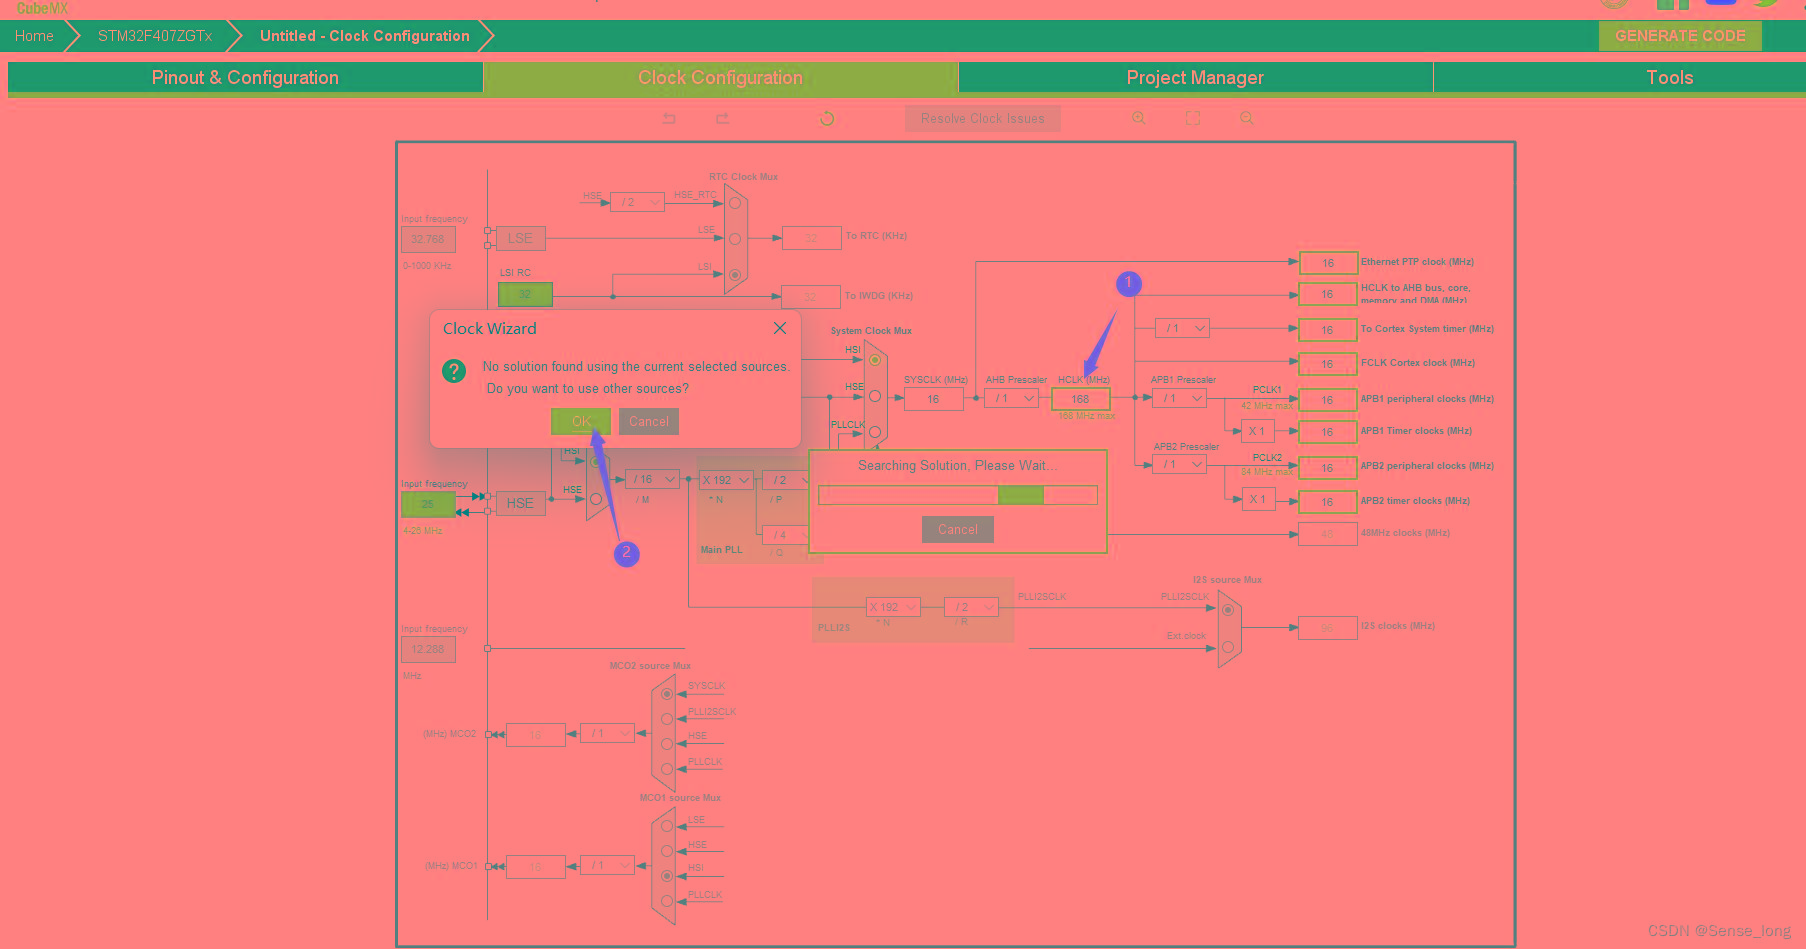
Task: Click the LSI RC value box showing 32
Action: click(x=525, y=294)
